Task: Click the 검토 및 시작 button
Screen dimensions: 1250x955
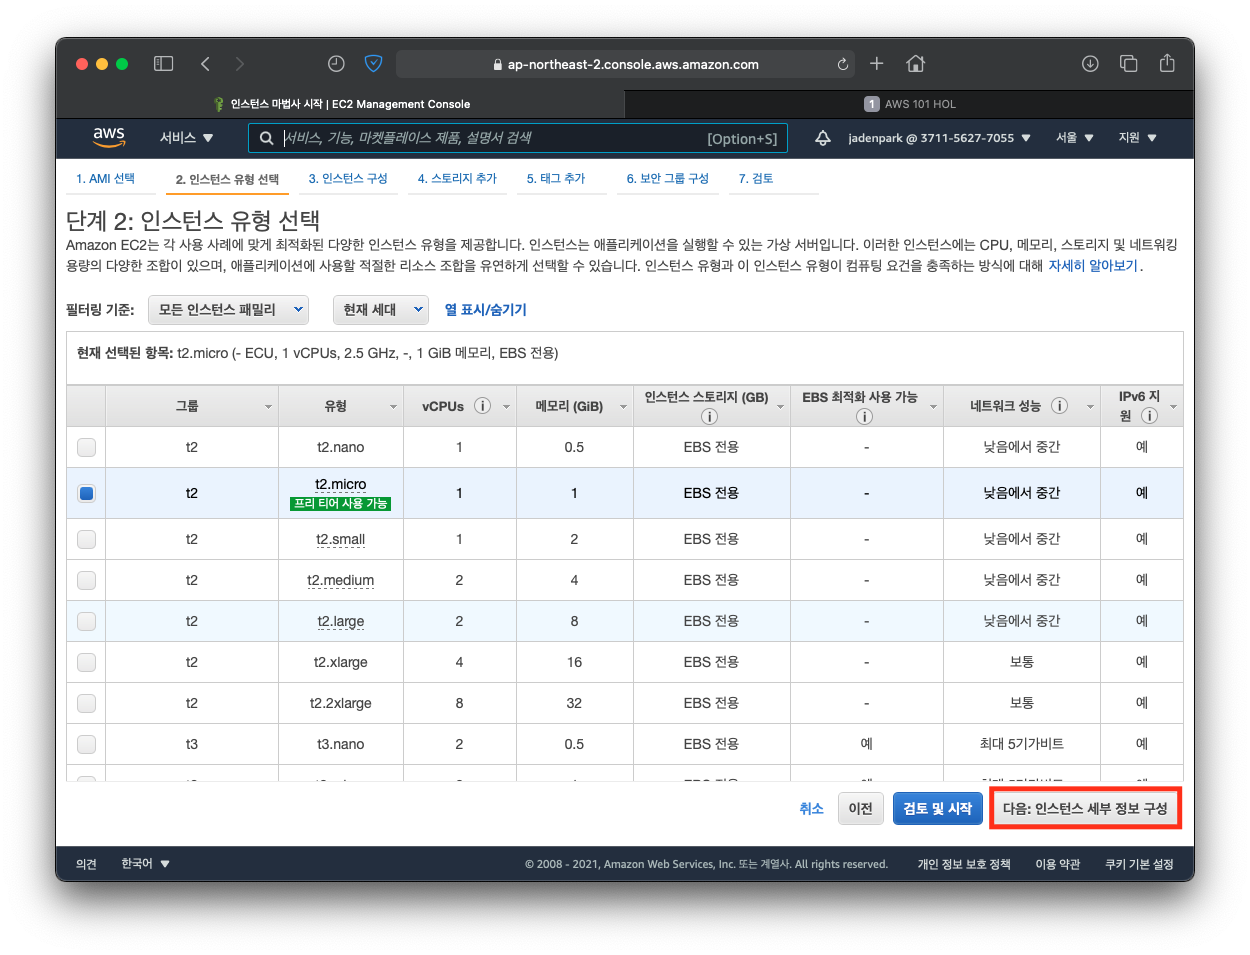Action: tap(938, 808)
